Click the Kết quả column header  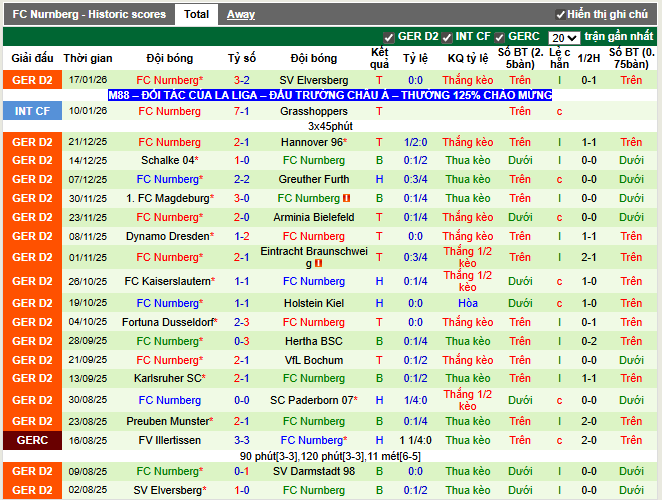(379, 58)
